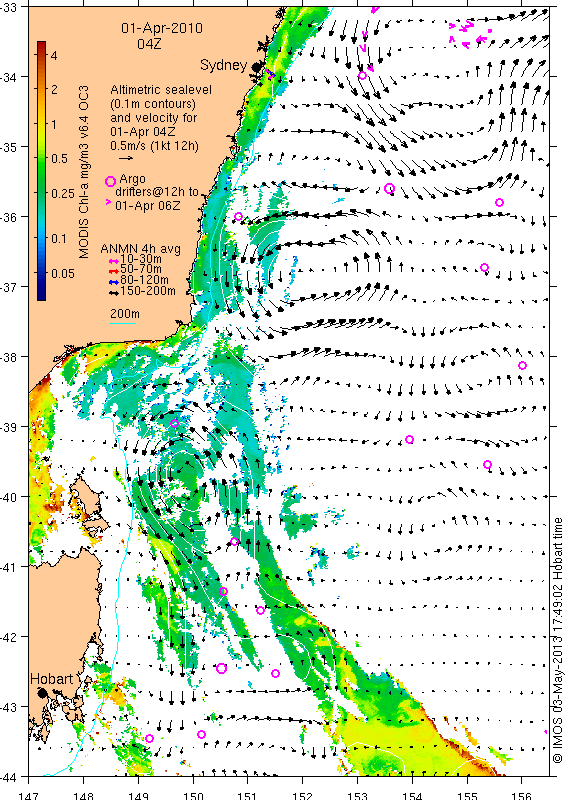The height and width of the screenshot is (800, 570).
Task: Click the time text "04Z" under the date
Action: click(x=149, y=44)
